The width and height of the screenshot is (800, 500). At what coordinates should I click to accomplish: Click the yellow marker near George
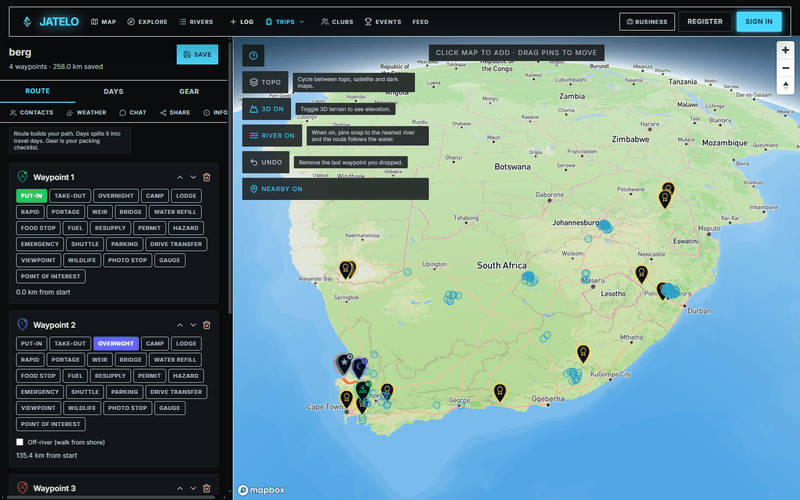pyautogui.click(x=500, y=392)
